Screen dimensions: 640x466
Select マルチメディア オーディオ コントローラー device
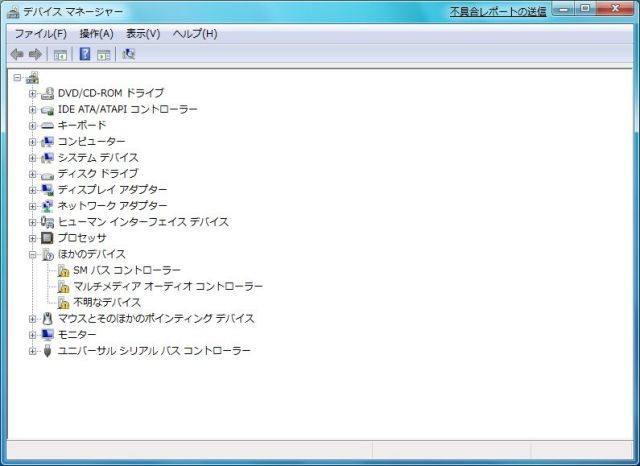pyautogui.click(x=168, y=287)
